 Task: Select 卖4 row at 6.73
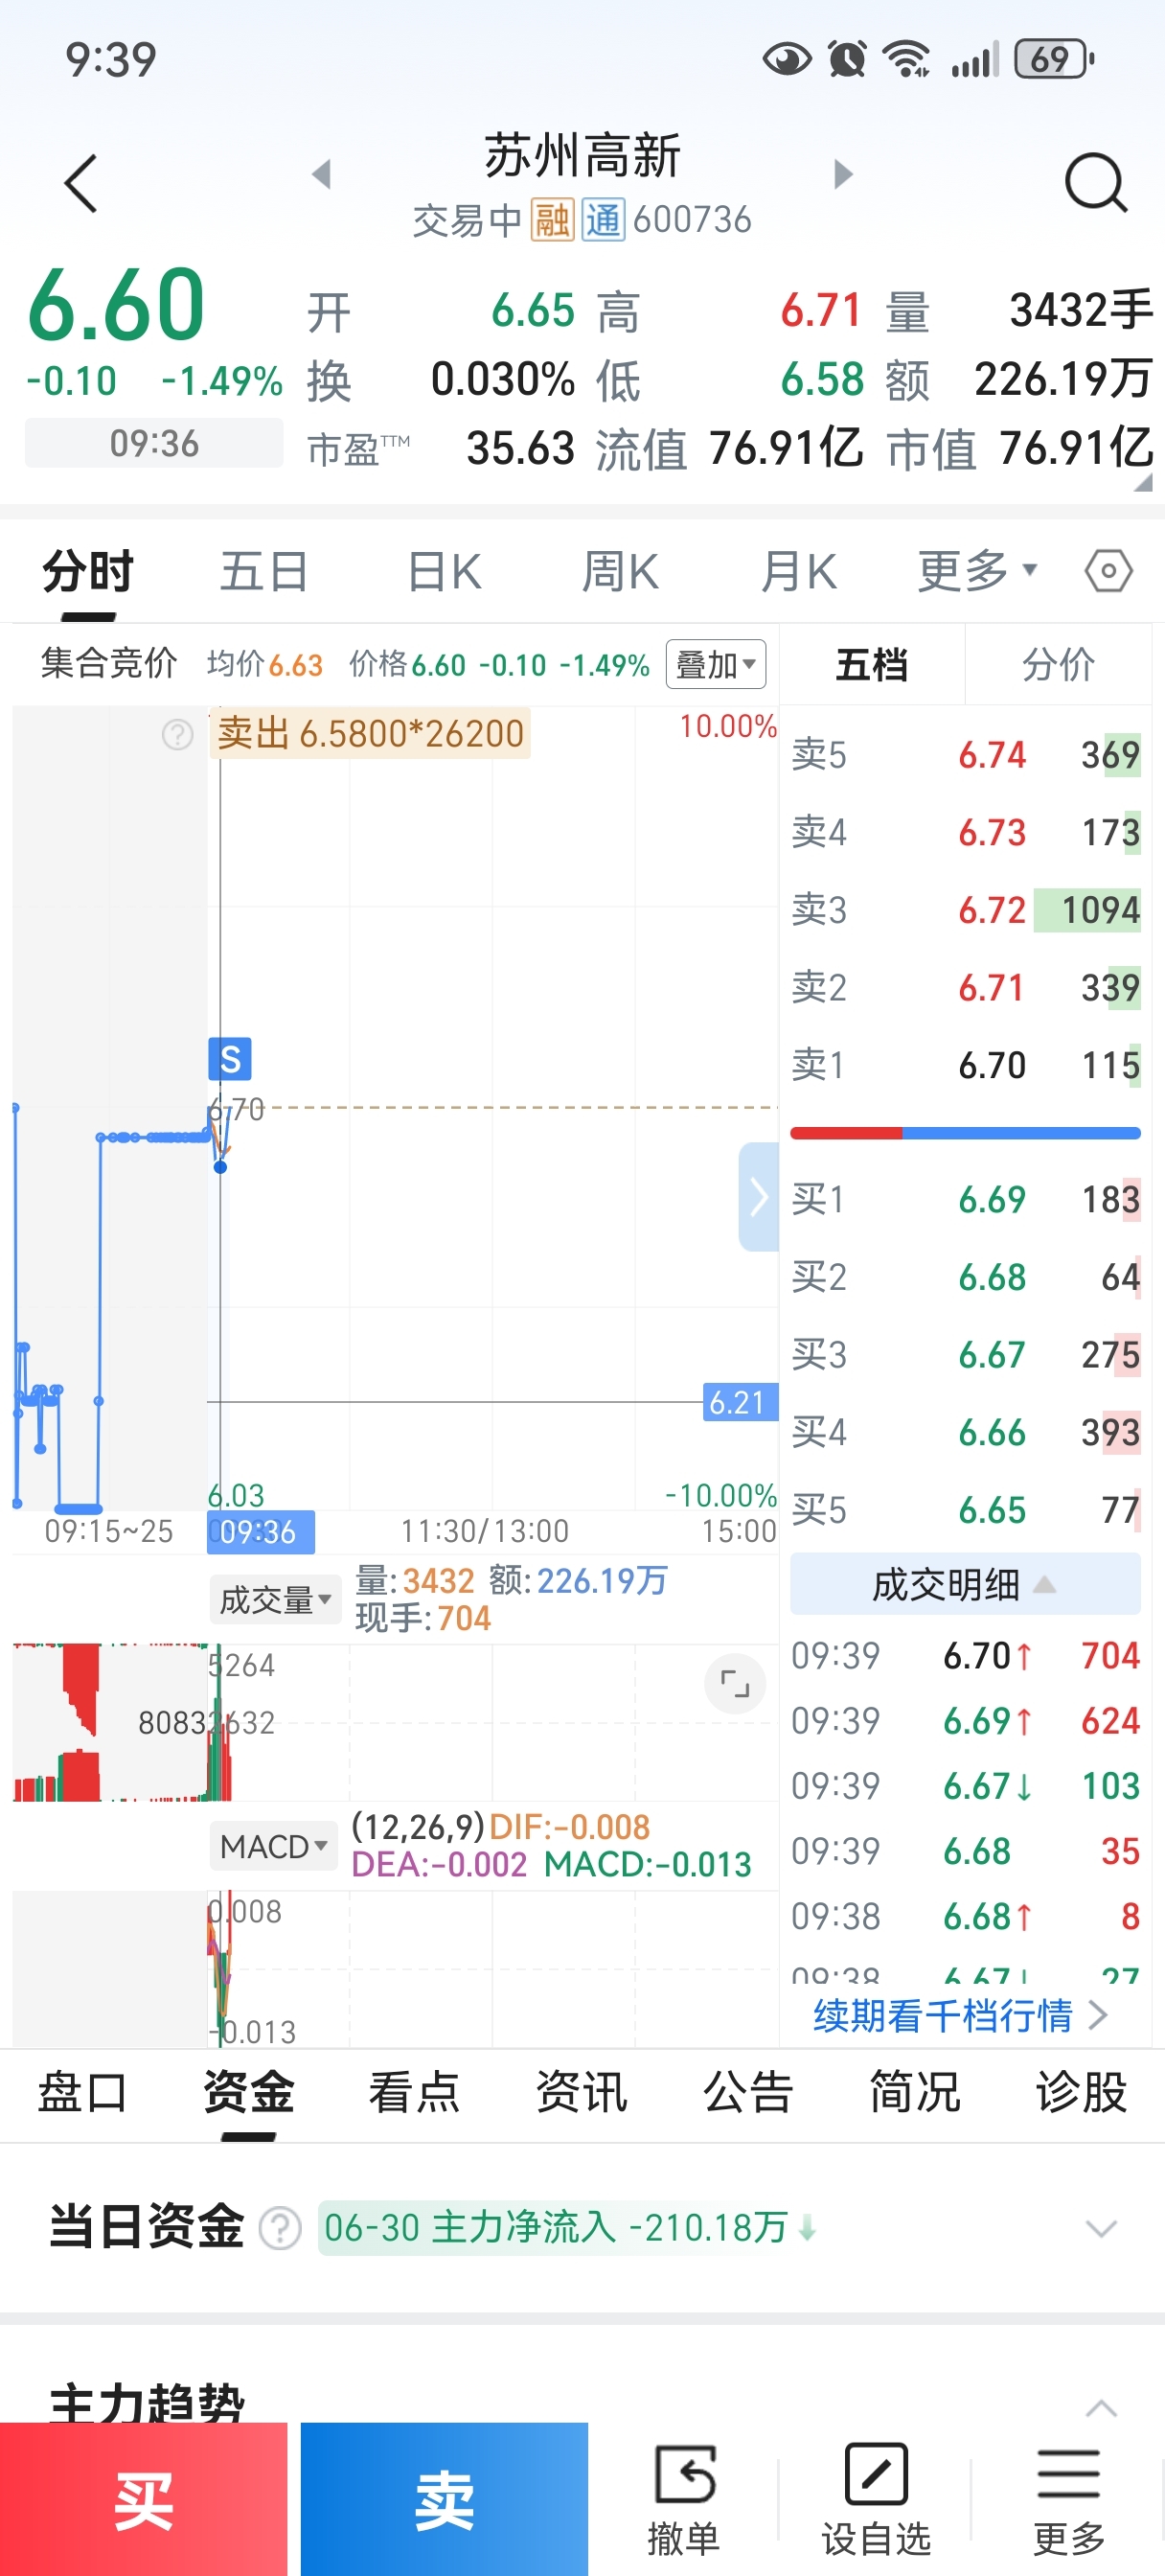(965, 832)
